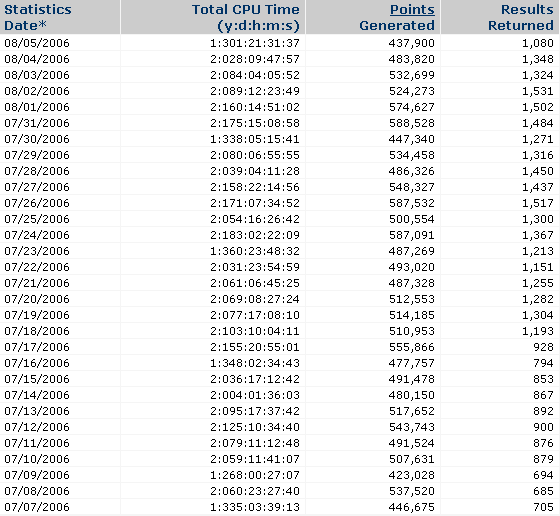The height and width of the screenshot is (516, 560).
Task: Click the Total CPU Time column header
Action: (x=246, y=17)
